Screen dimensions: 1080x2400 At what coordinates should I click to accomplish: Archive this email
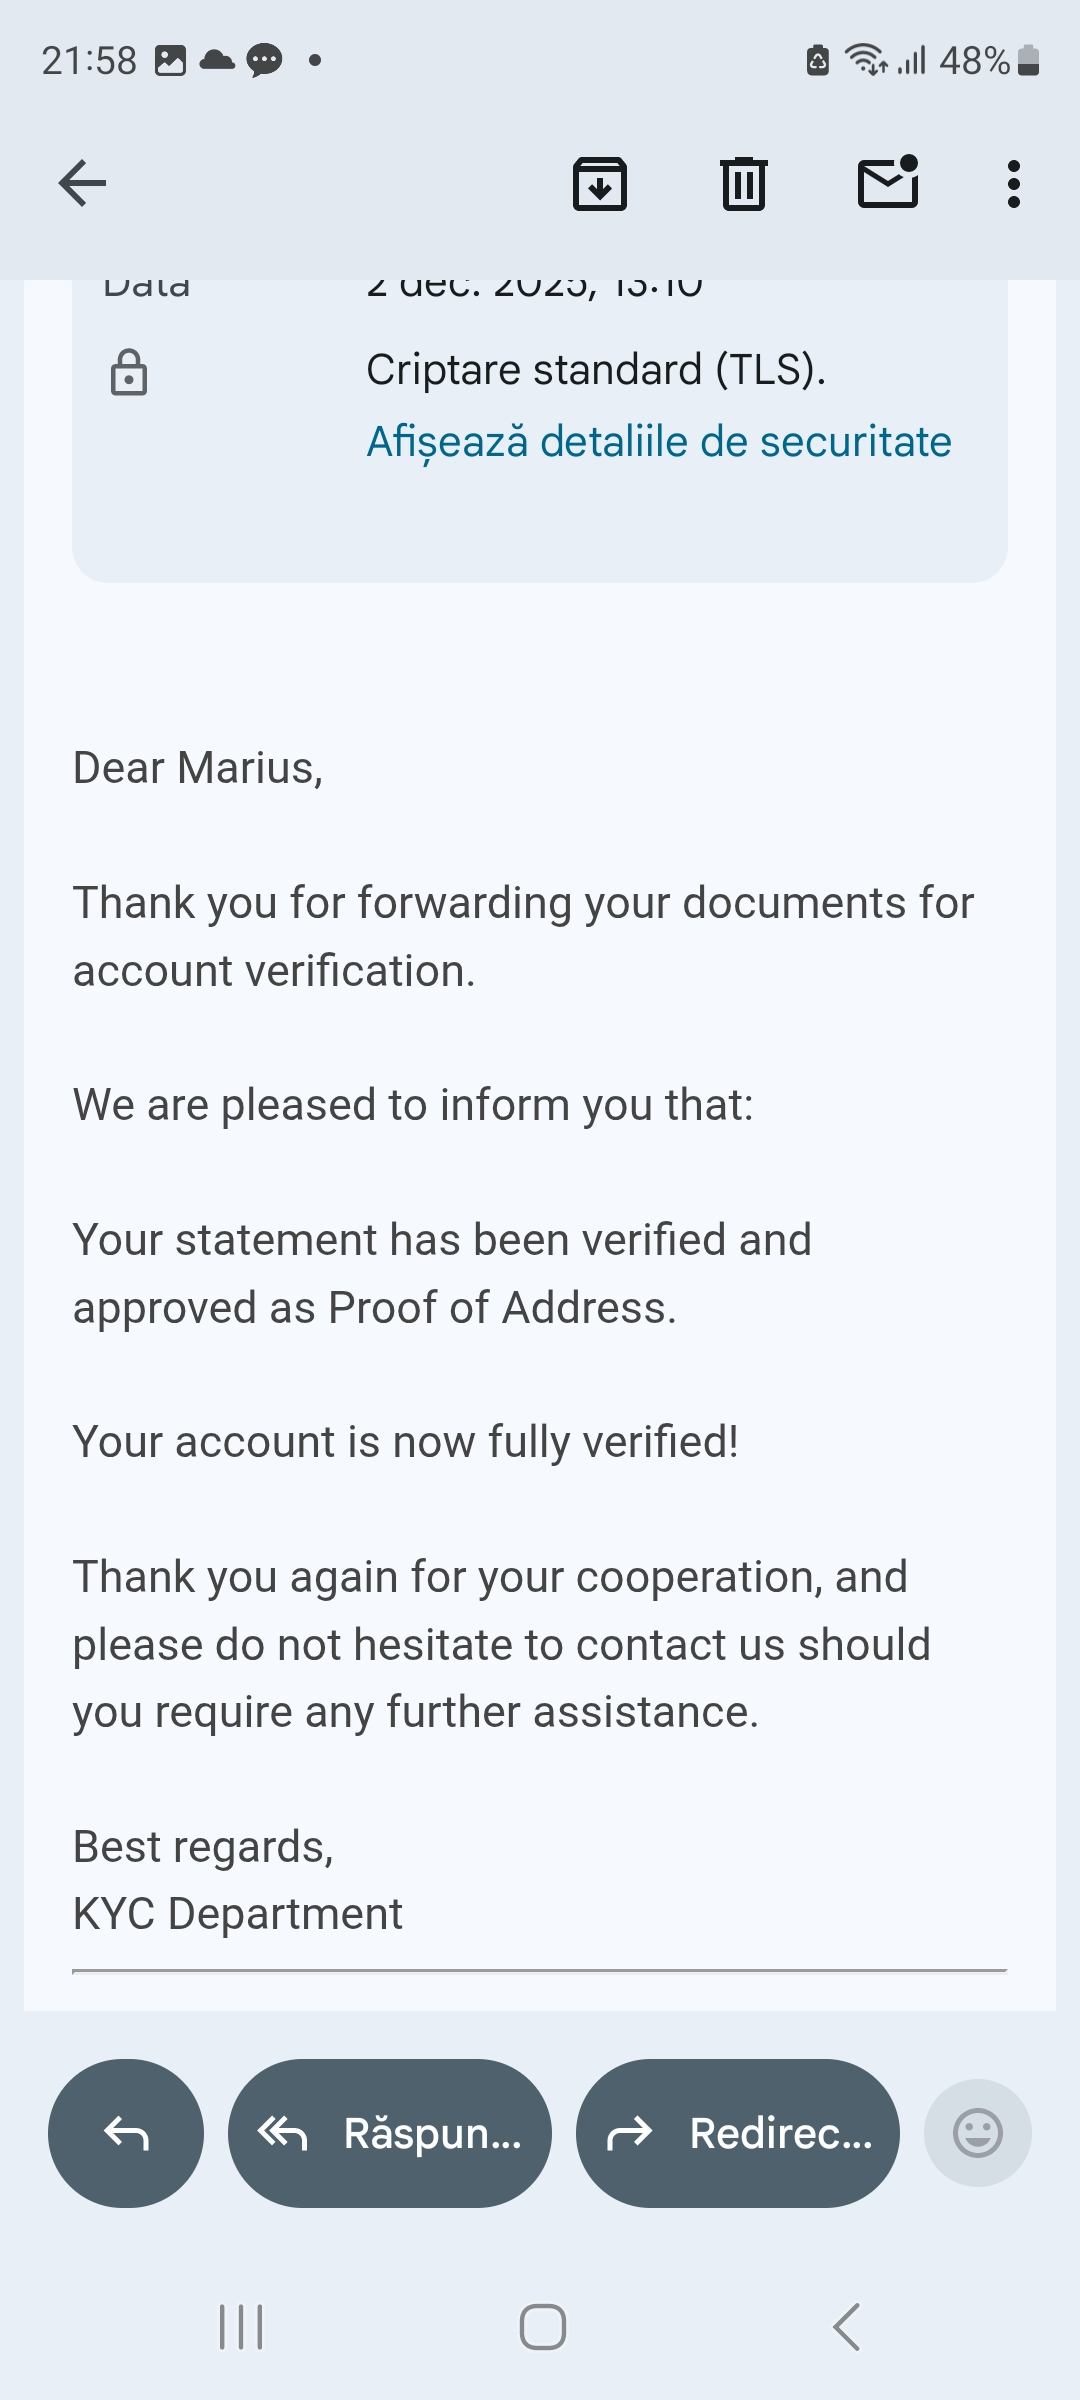[x=600, y=184]
